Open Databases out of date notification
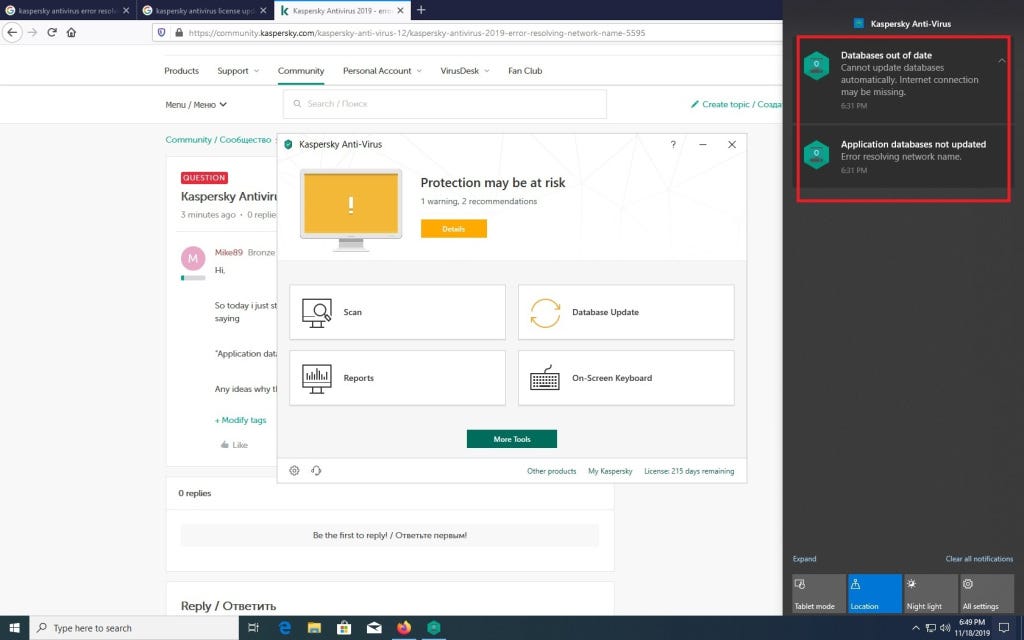This screenshot has width=1024, height=640. (x=902, y=80)
